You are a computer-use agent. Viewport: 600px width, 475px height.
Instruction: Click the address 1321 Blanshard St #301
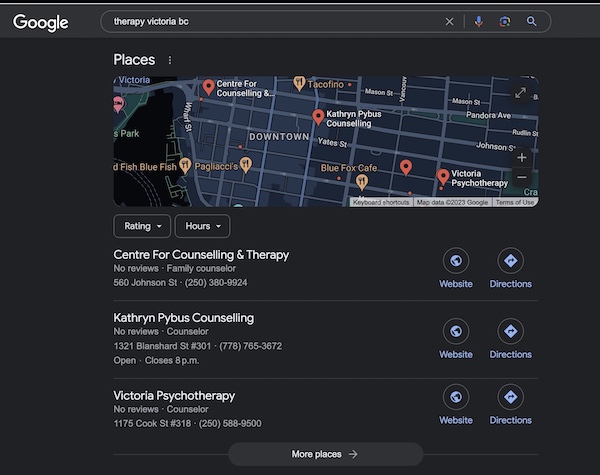(x=162, y=346)
